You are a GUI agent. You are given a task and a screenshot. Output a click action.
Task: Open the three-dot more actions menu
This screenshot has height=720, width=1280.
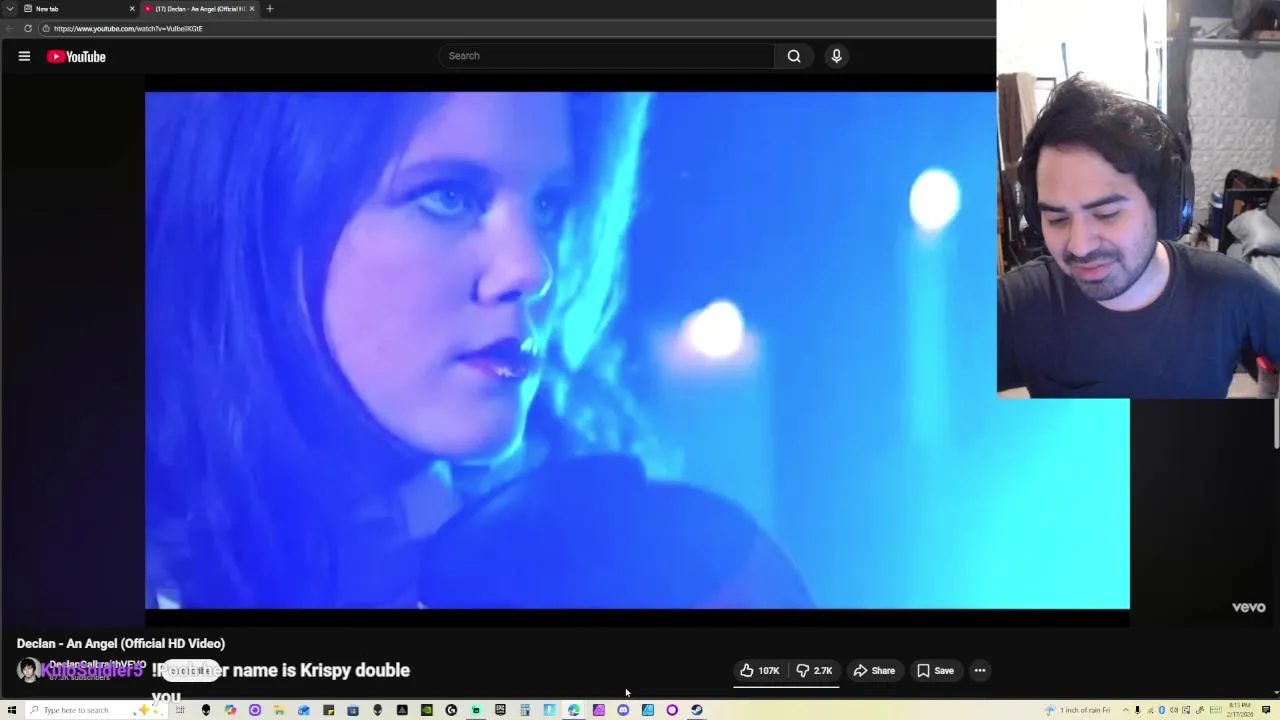980,671
